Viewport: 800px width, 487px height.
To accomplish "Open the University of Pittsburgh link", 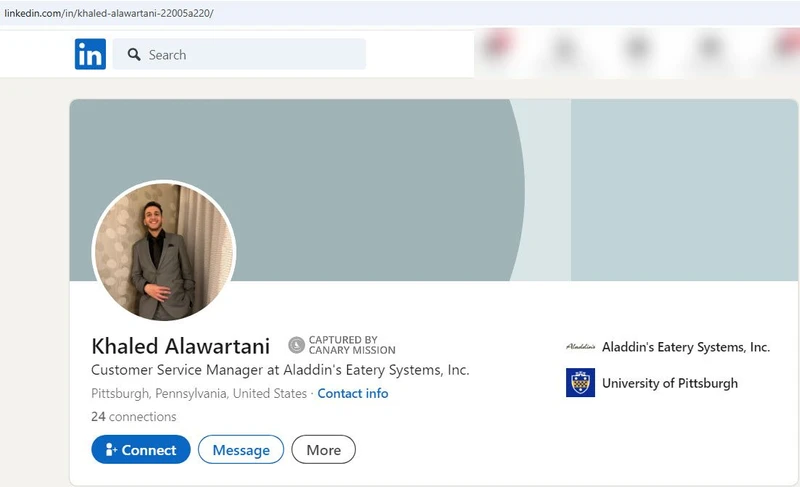I will 670,383.
